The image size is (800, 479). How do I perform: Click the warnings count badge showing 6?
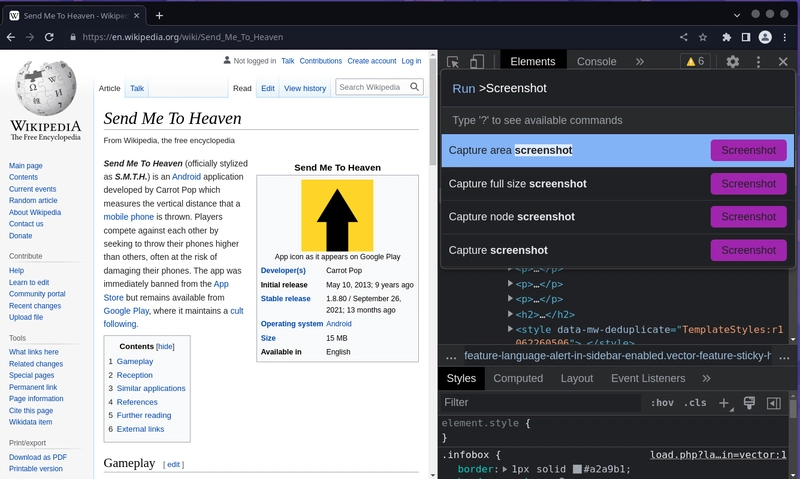coord(695,62)
